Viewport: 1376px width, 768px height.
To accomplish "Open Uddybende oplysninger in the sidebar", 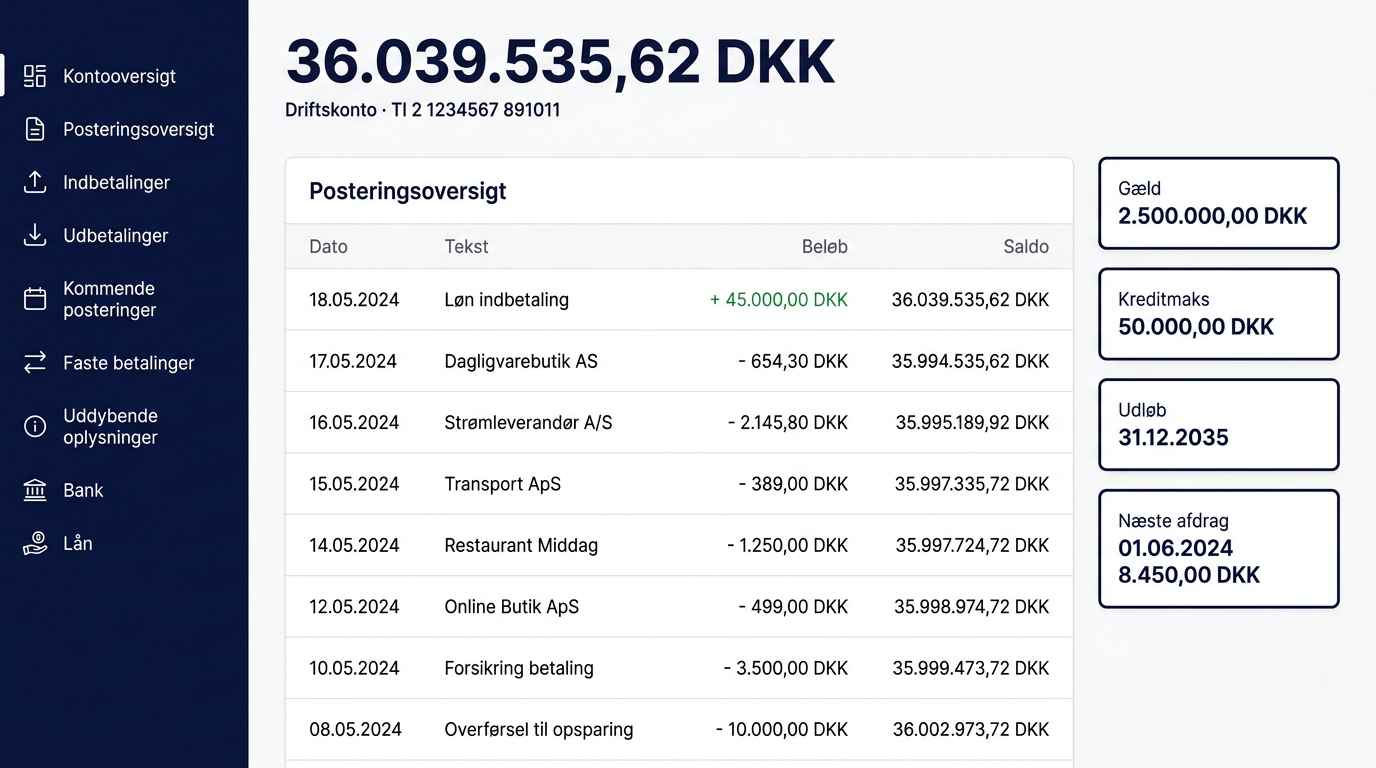I will pyautogui.click(x=110, y=427).
